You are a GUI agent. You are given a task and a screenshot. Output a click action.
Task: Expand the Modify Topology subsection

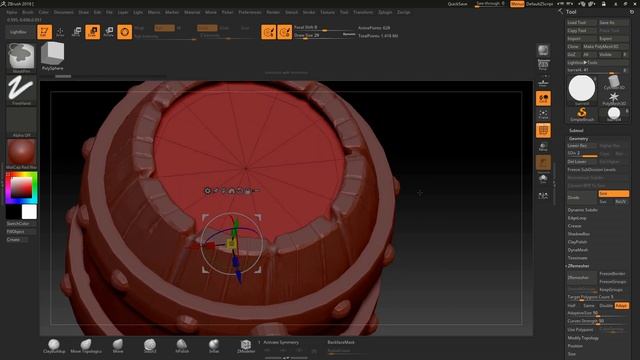tap(583, 338)
